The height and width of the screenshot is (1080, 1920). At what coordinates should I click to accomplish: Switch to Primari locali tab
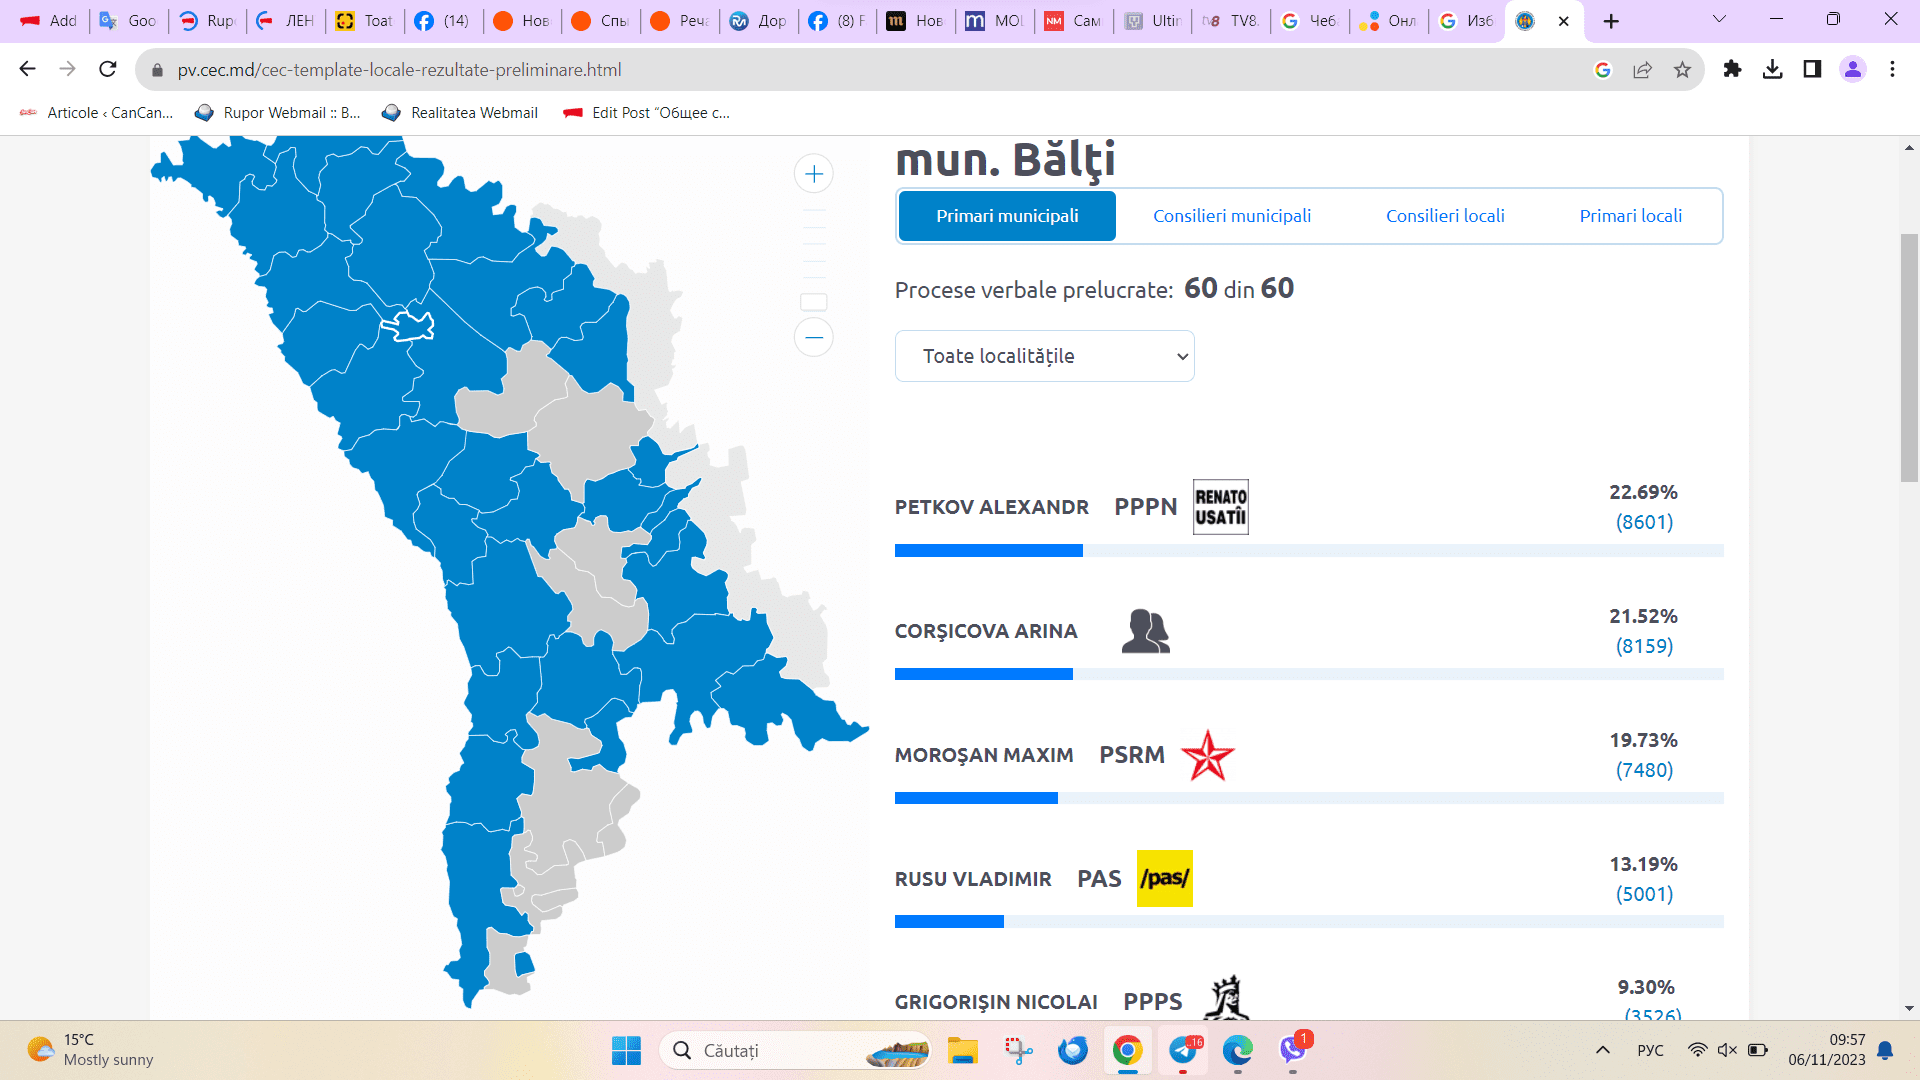click(1630, 216)
